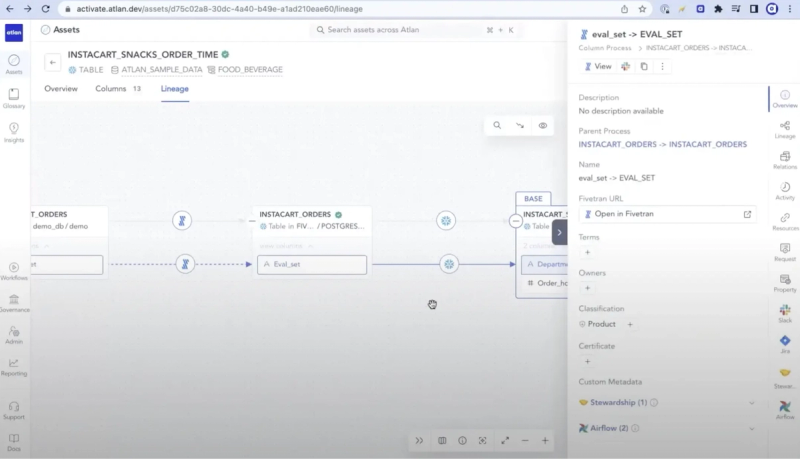
Task: Open Lineage tab in right rail
Action: (785, 130)
